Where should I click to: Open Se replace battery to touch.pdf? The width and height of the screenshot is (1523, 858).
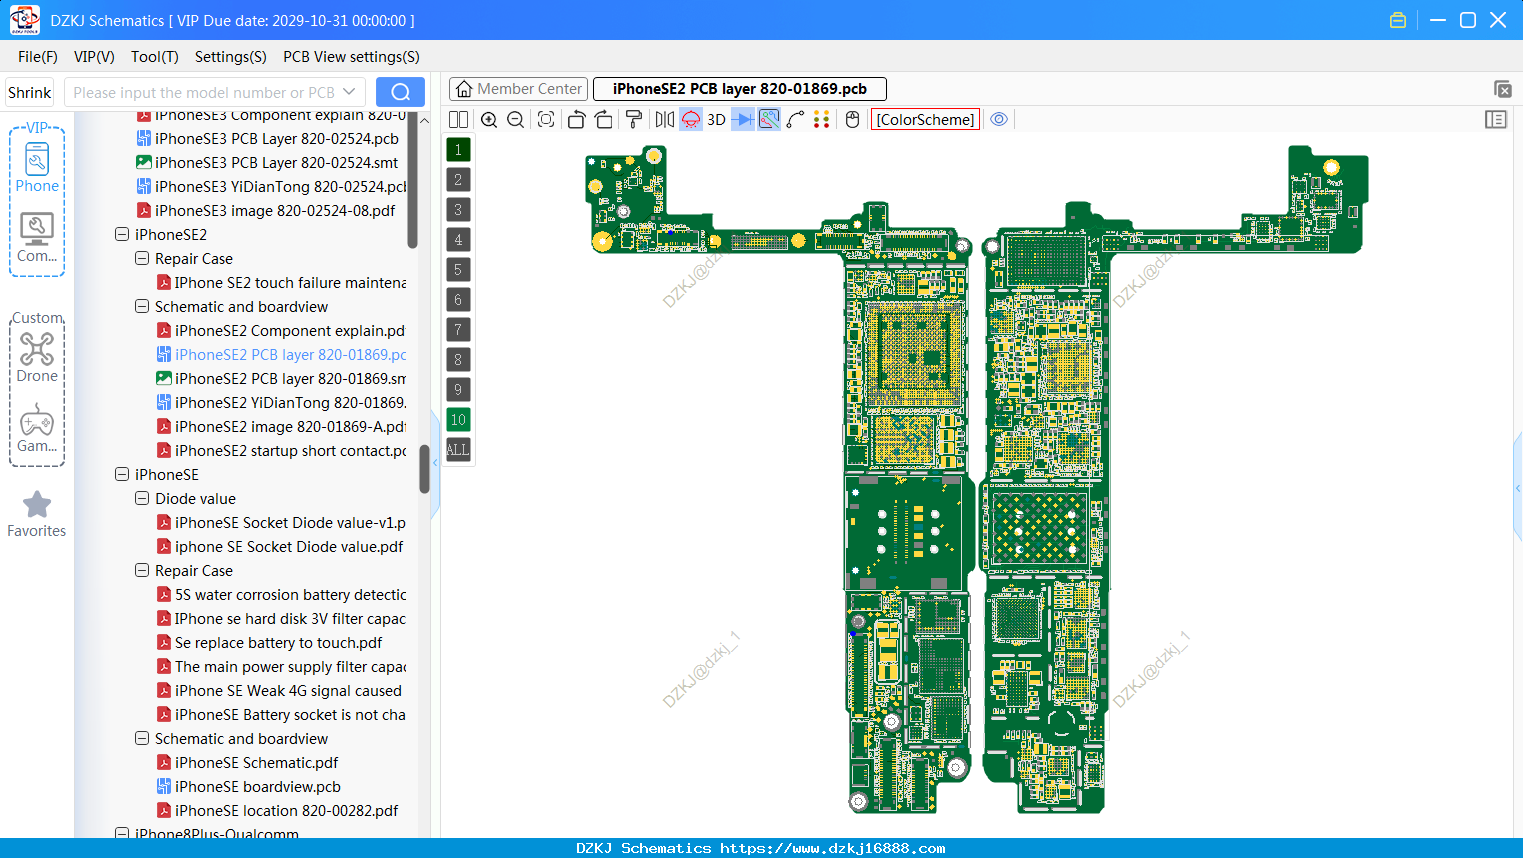[270, 642]
